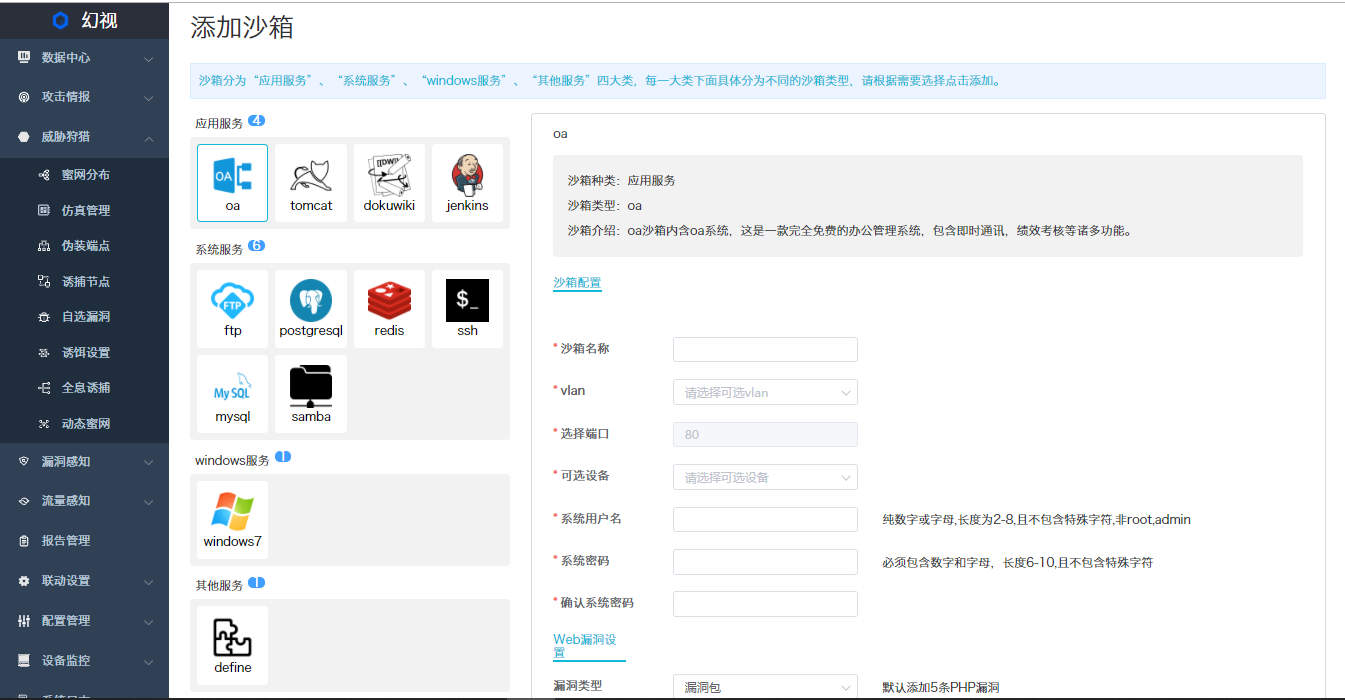Click the 系统密码 input field
The height and width of the screenshot is (700, 1345).
pyautogui.click(x=765, y=562)
